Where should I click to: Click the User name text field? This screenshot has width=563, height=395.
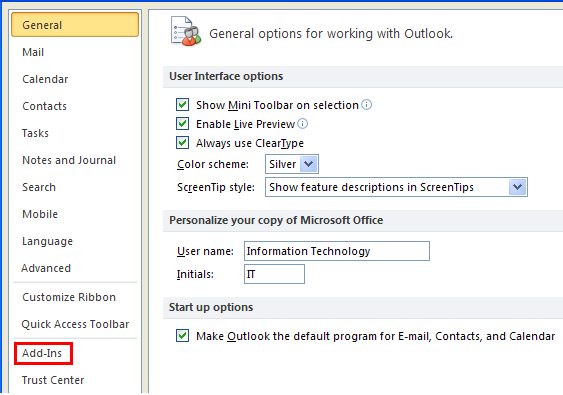coord(337,251)
